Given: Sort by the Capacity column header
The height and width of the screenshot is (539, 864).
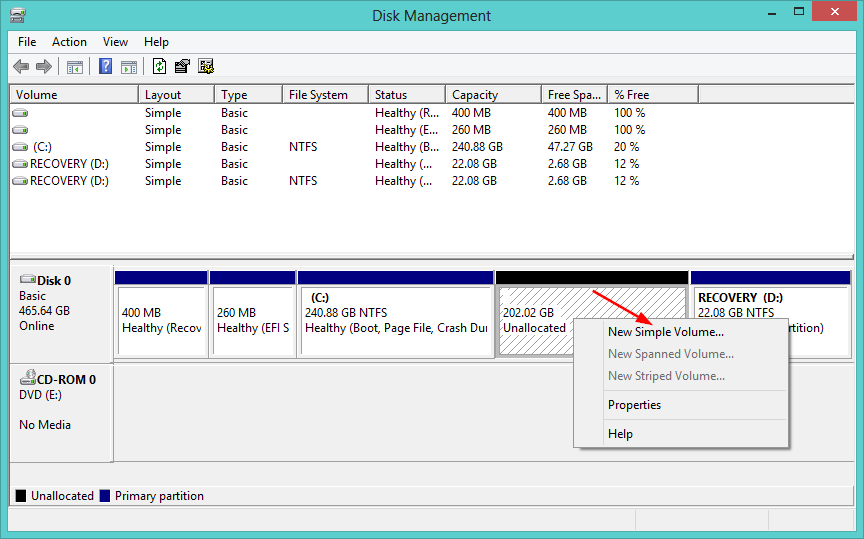Looking at the screenshot, I should coord(475,95).
